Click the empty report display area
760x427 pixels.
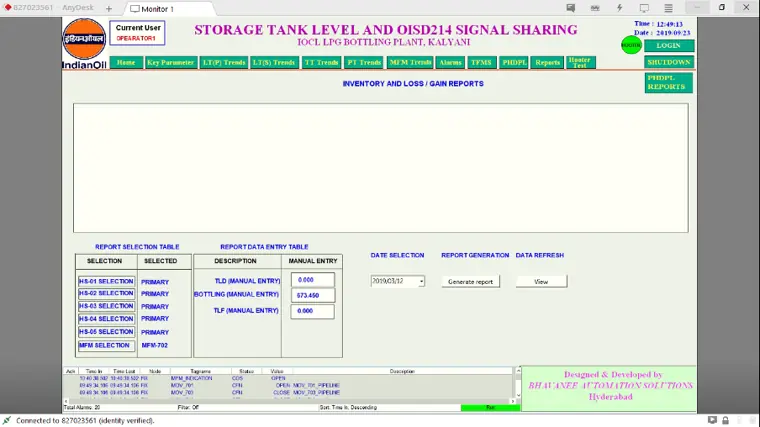(x=380, y=168)
